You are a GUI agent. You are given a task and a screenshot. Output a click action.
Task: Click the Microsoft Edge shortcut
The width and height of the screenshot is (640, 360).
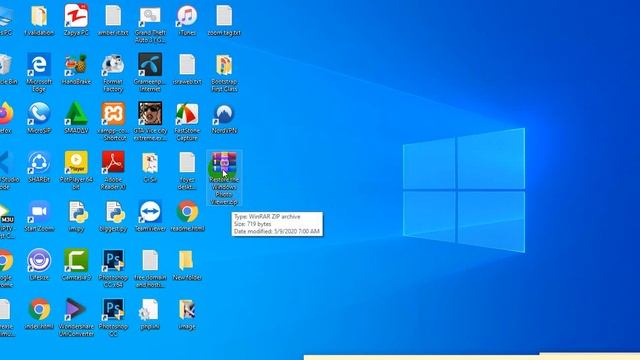pos(39,64)
